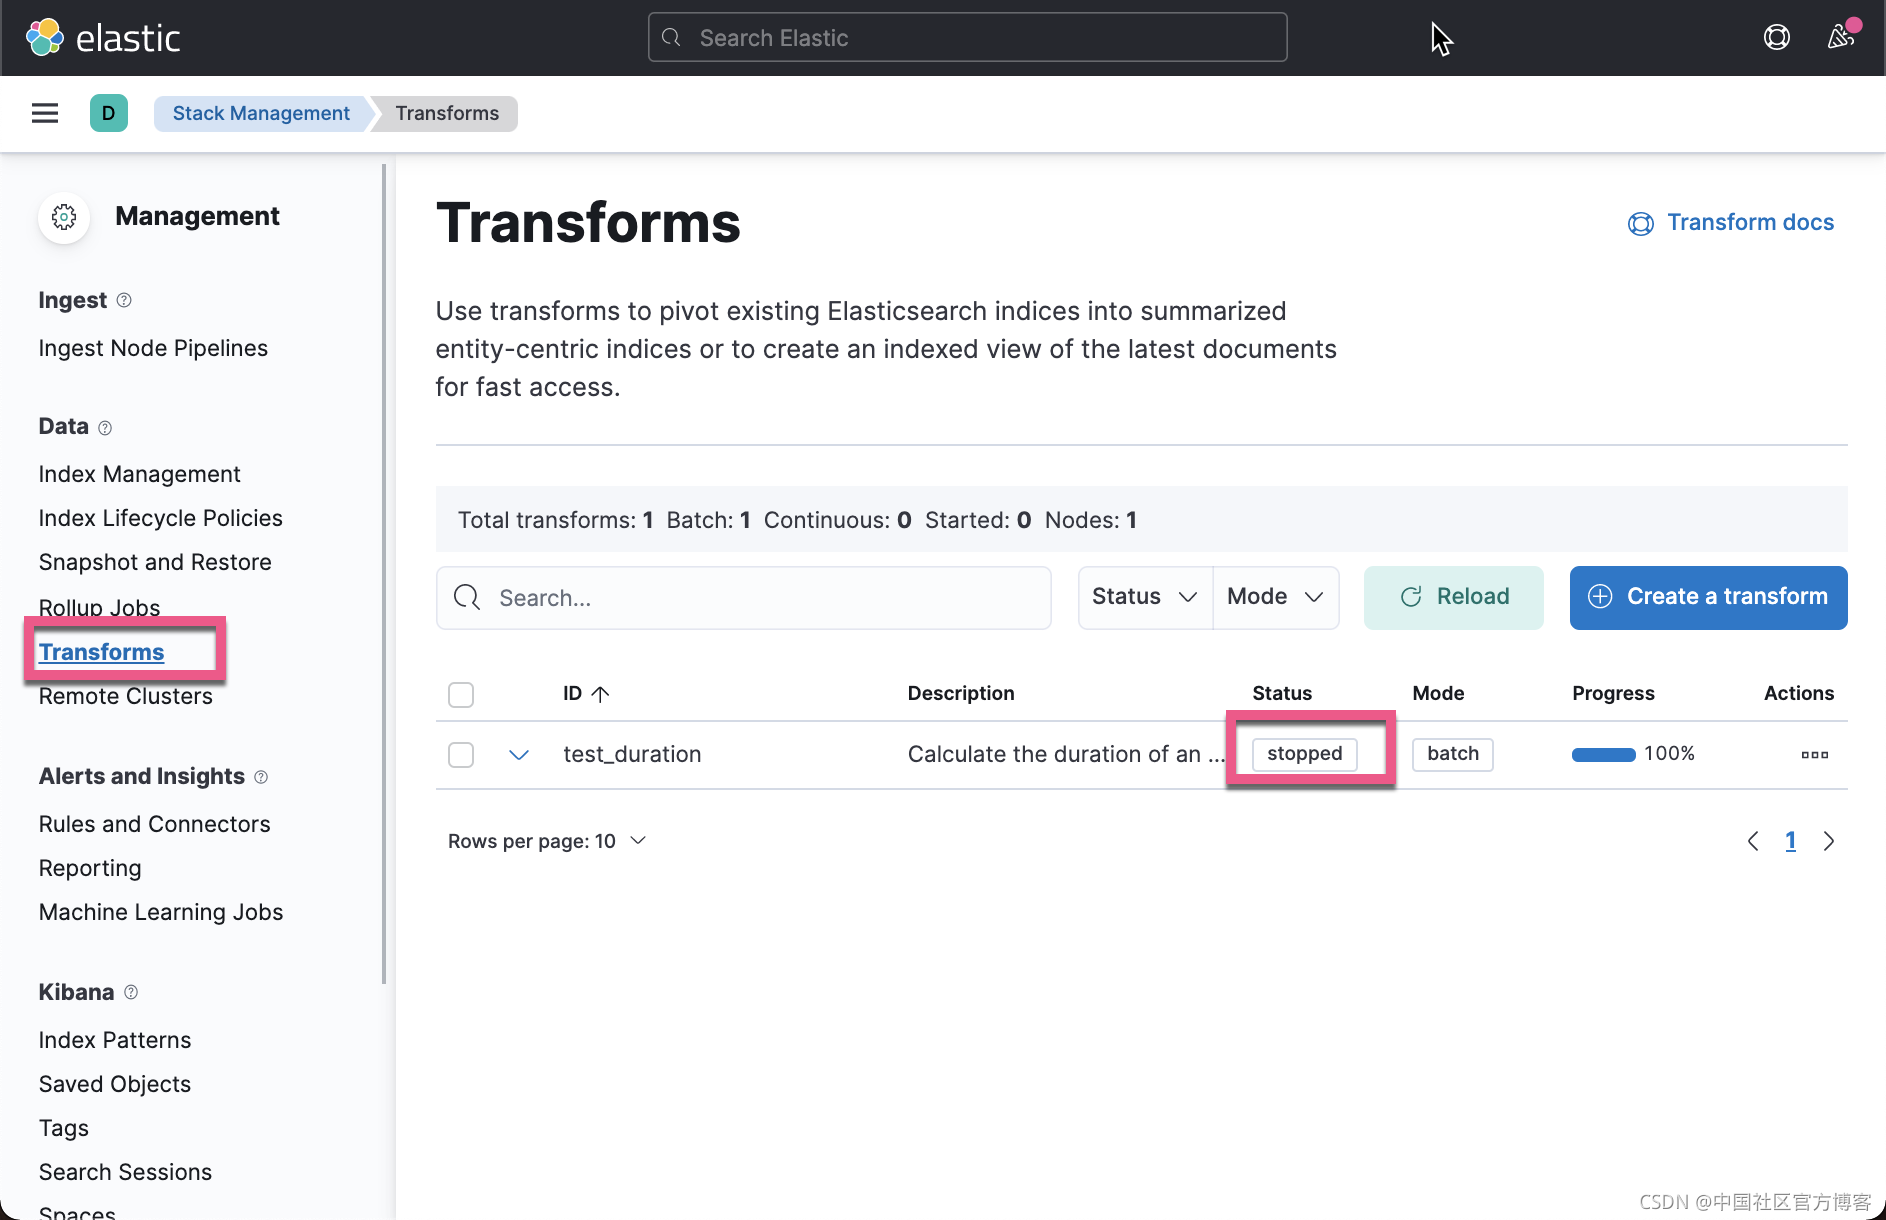Image resolution: width=1886 pixels, height=1220 pixels.
Task: Open the Mode filter dropdown
Action: 1274,597
